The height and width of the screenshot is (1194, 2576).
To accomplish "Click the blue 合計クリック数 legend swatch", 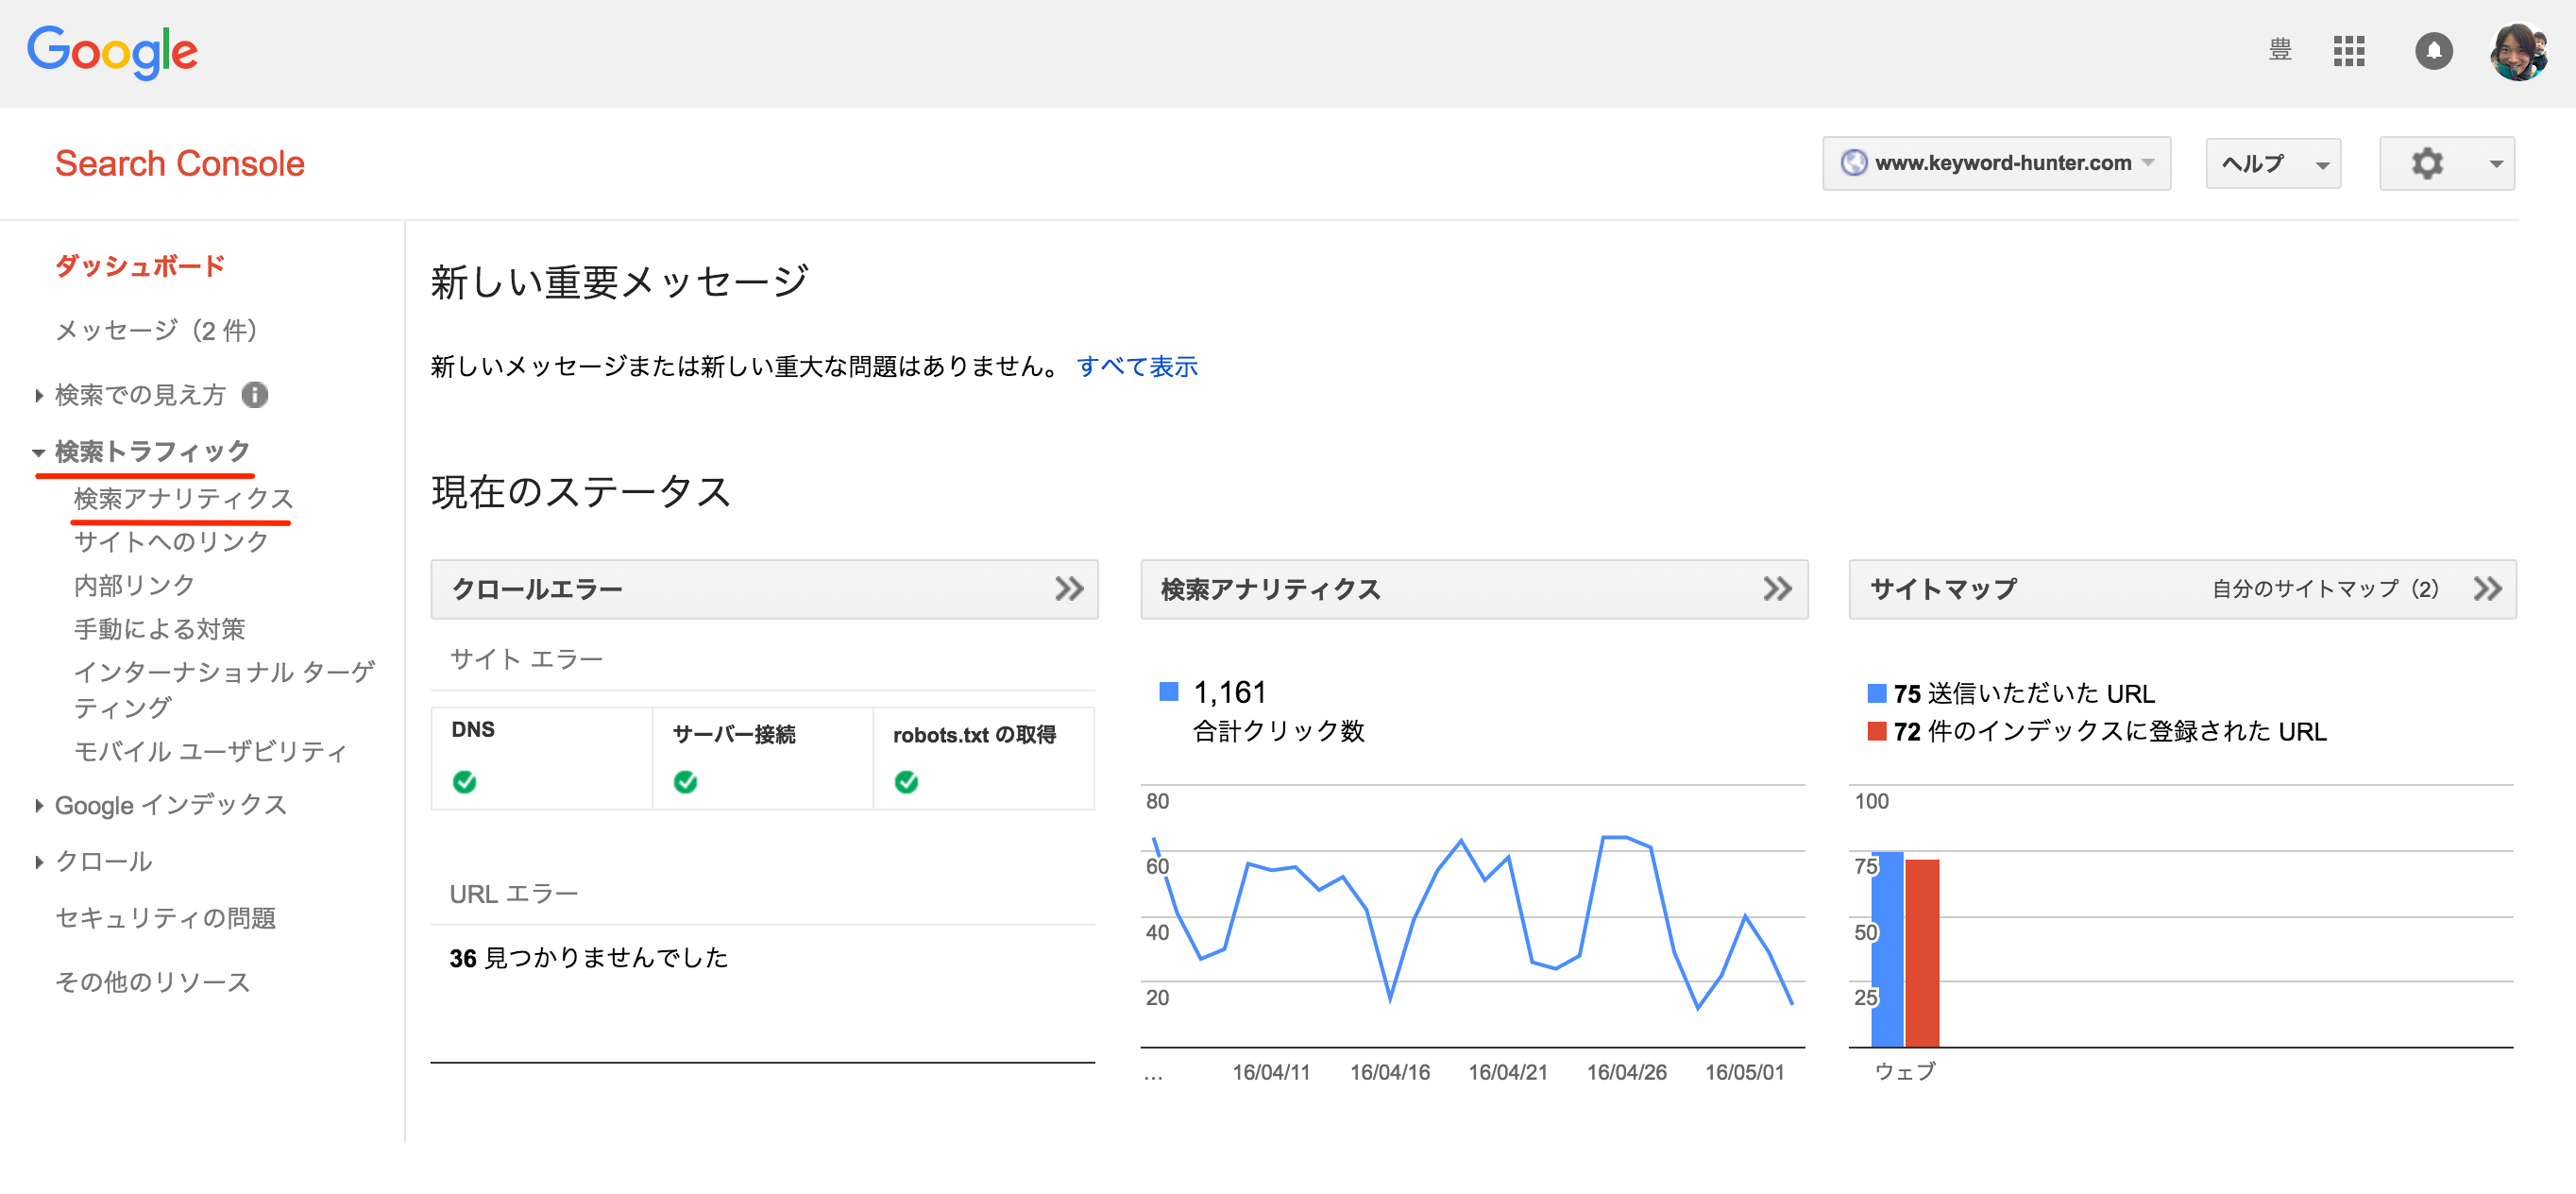I will click(1168, 691).
